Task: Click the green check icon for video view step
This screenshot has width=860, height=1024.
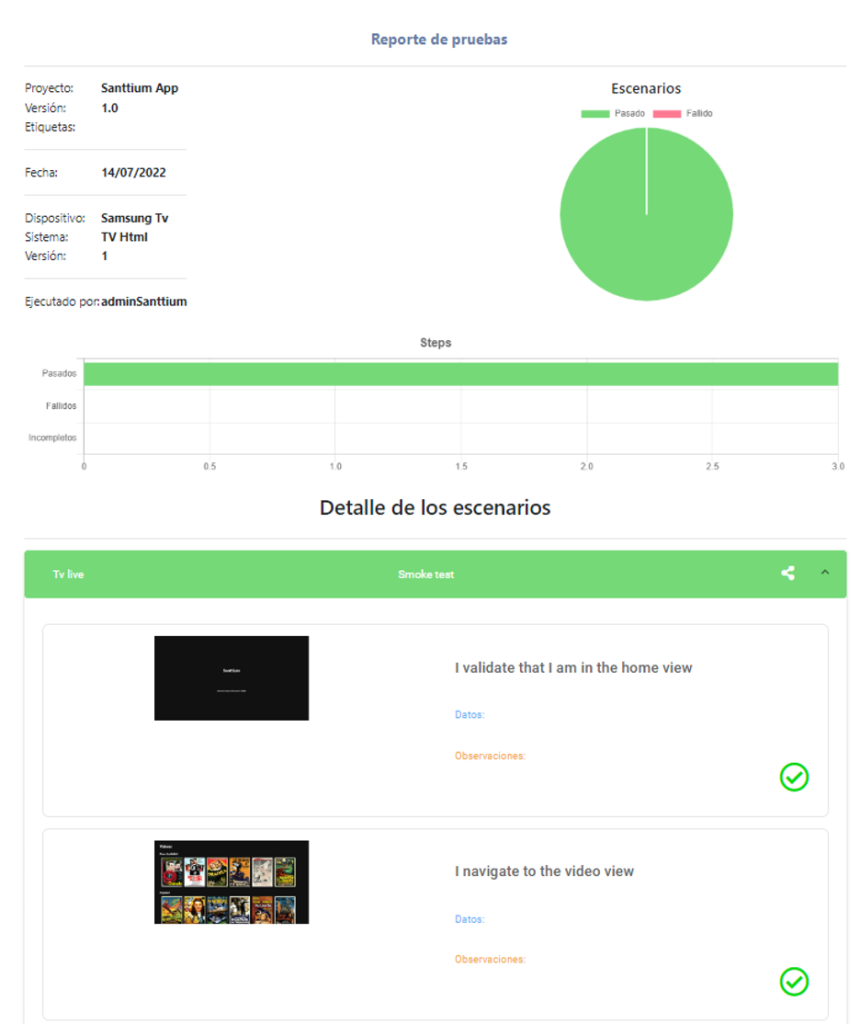Action: [794, 982]
